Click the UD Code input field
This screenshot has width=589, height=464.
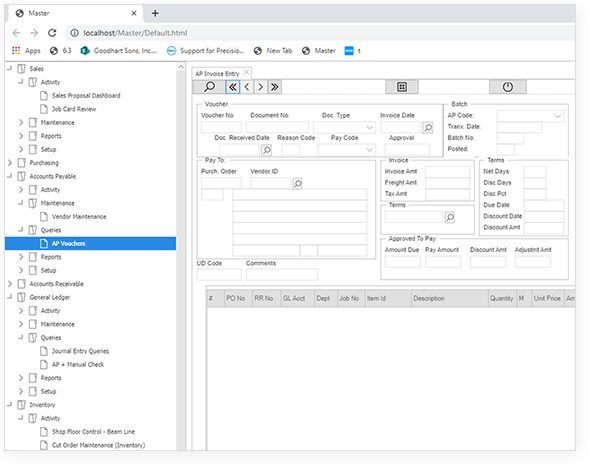click(x=219, y=275)
